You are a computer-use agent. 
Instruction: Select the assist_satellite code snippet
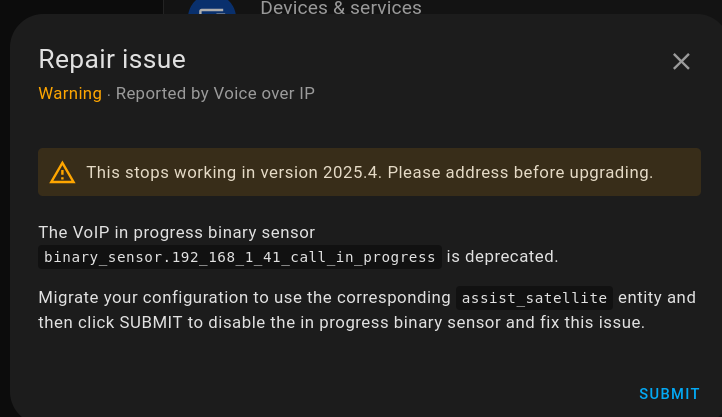coord(533,298)
